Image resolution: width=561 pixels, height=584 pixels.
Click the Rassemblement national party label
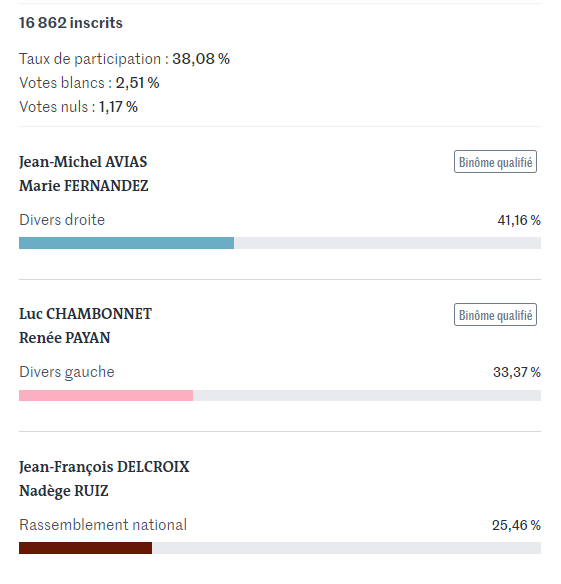[103, 525]
